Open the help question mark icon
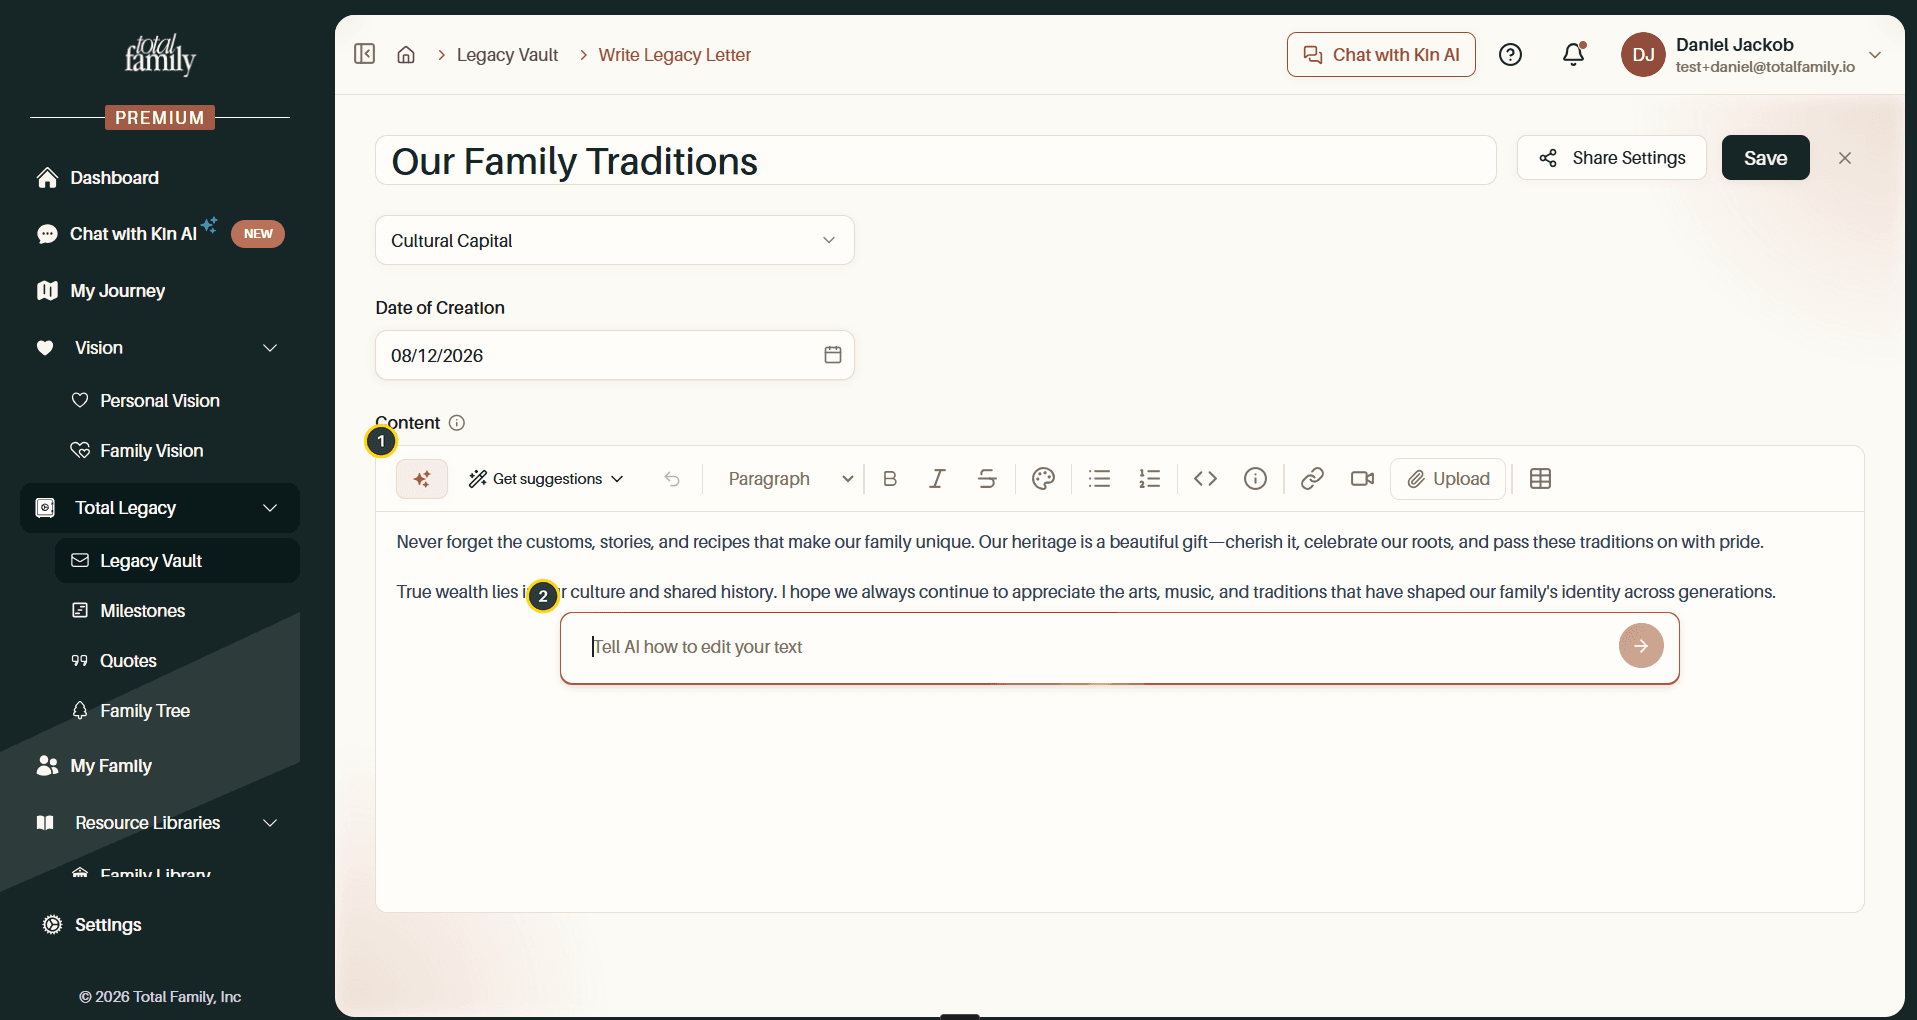 tap(1510, 55)
